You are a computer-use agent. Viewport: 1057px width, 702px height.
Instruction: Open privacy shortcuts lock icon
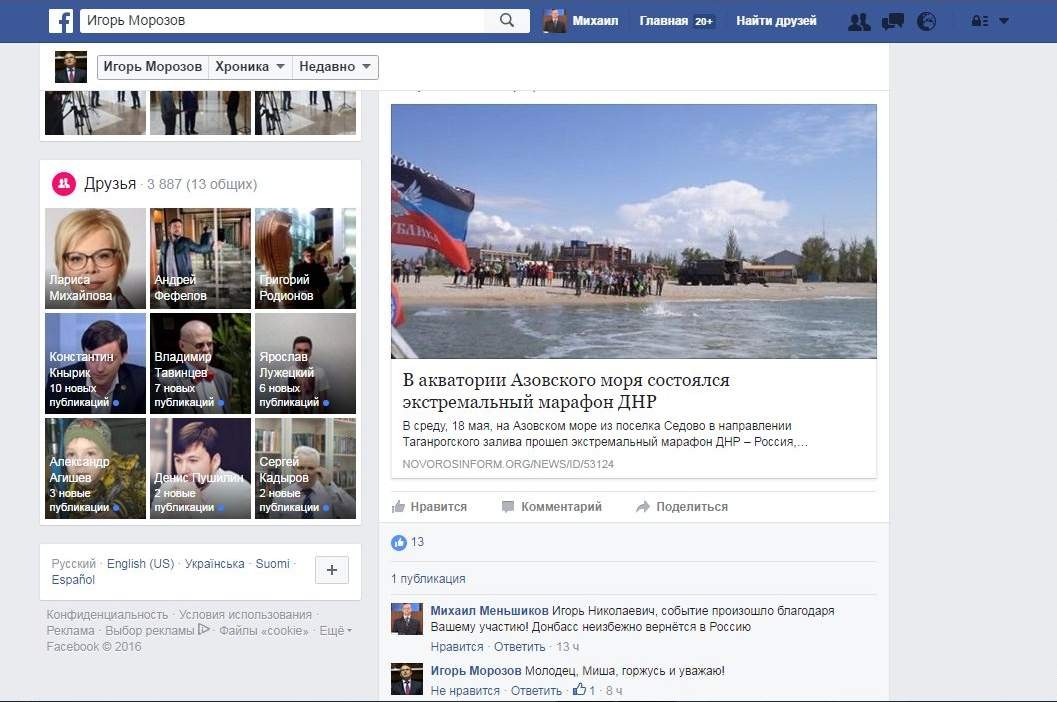coord(979,21)
